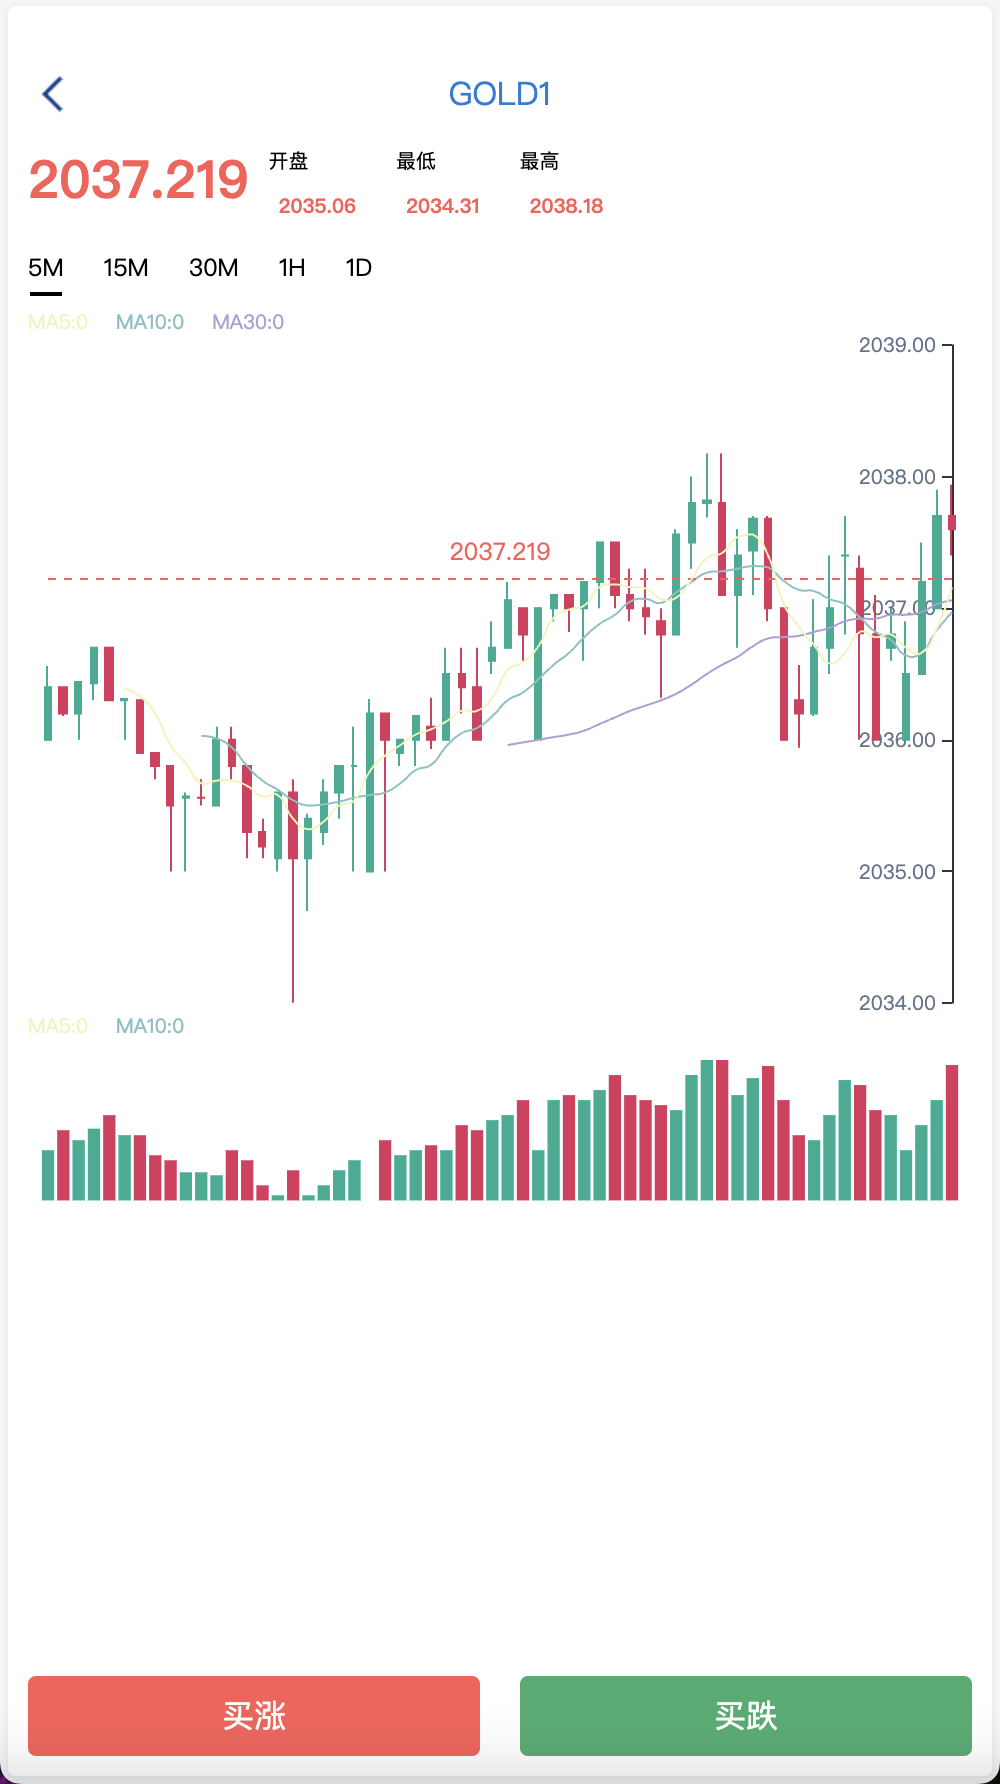Toggle the MA5 legend above volume chart

58,1026
